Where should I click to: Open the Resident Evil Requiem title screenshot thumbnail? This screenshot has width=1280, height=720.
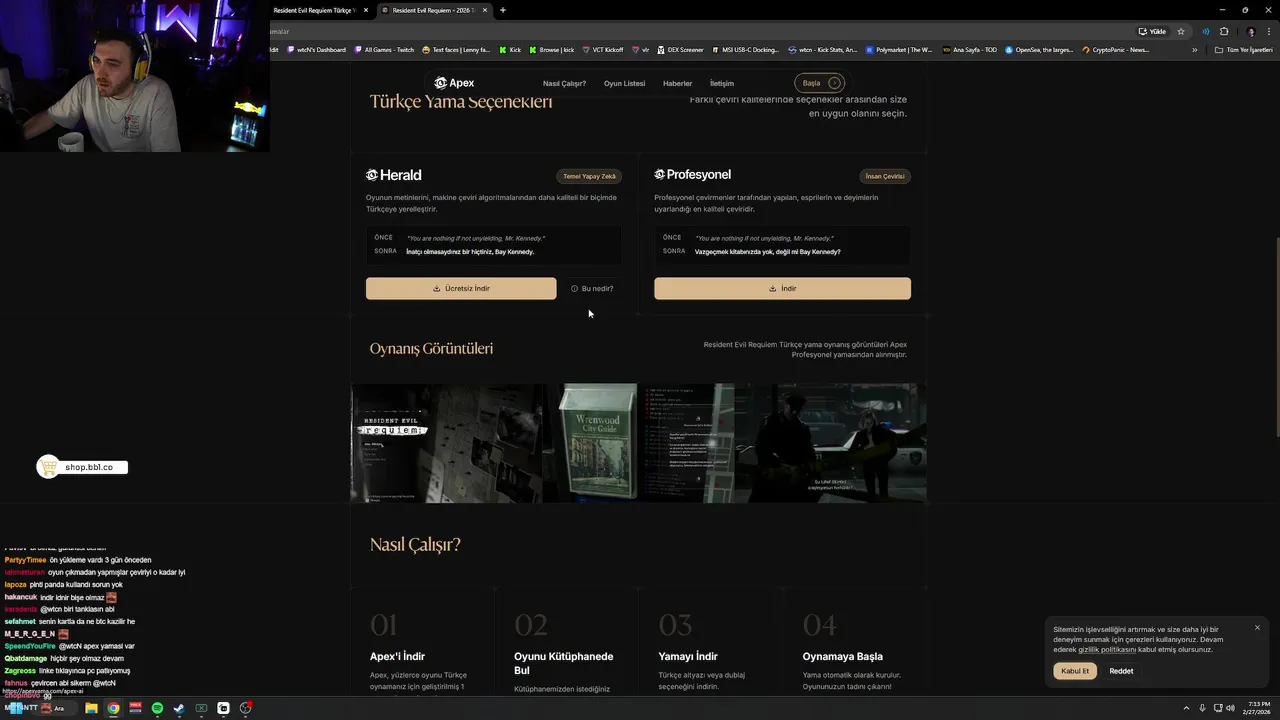point(446,443)
